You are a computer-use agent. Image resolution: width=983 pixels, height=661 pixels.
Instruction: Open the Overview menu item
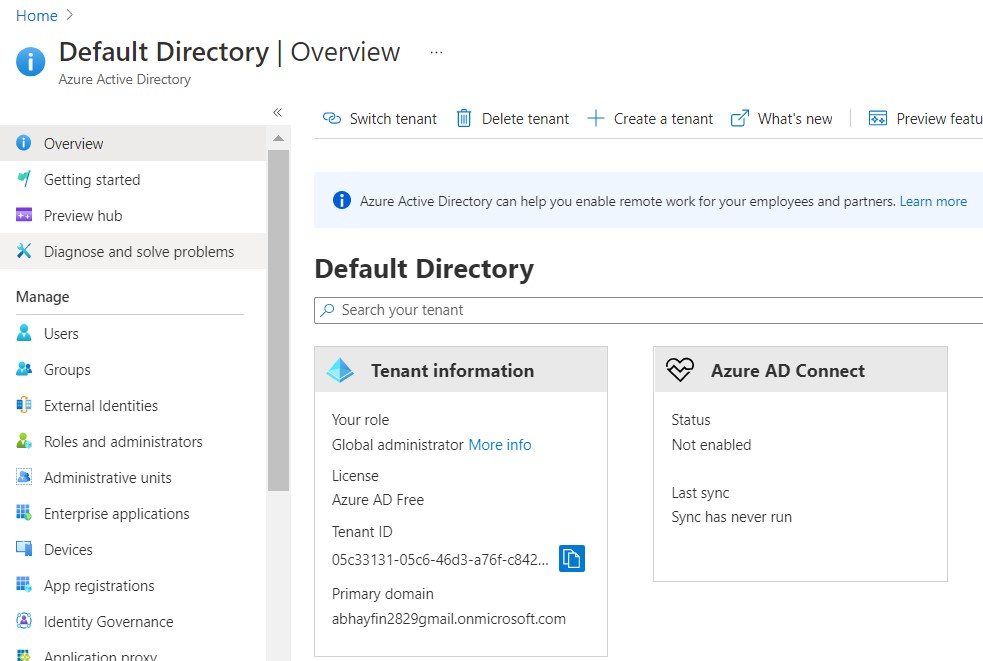133,143
